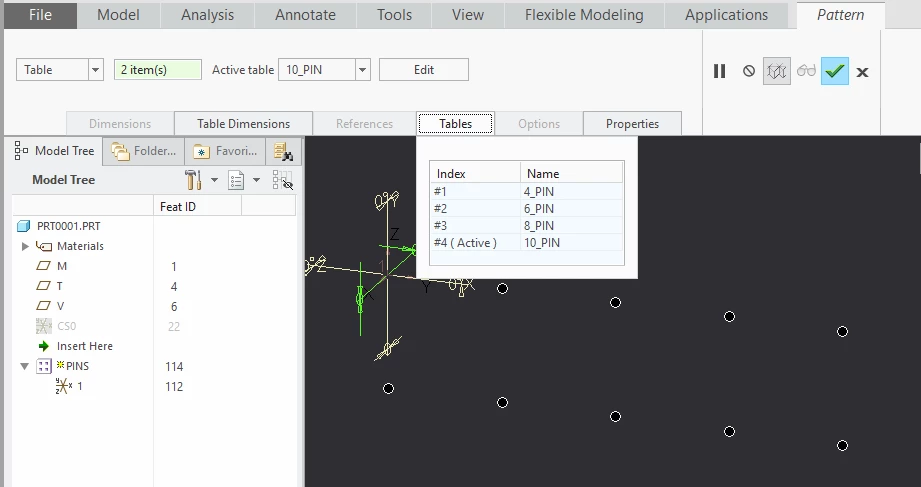The height and width of the screenshot is (487, 921).
Task: Select active table row 10_PIN
Action: click(526, 243)
